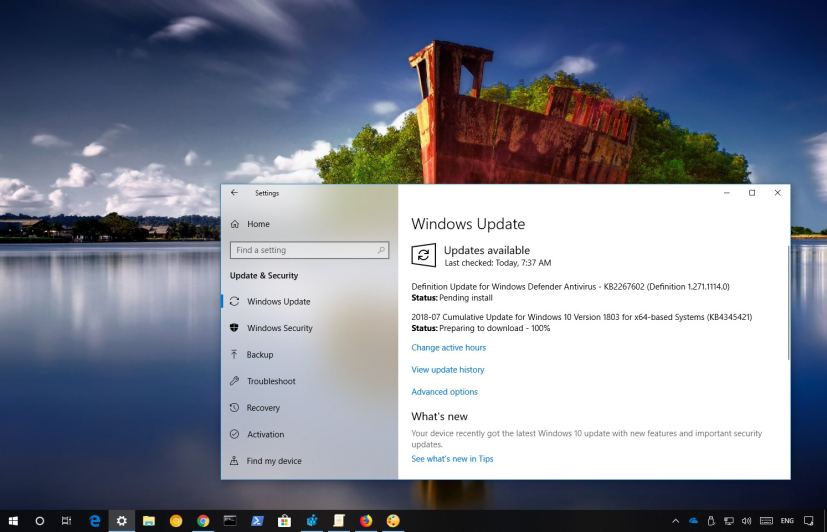
Task: Click the Activation checkmark icon
Action: (x=234, y=434)
